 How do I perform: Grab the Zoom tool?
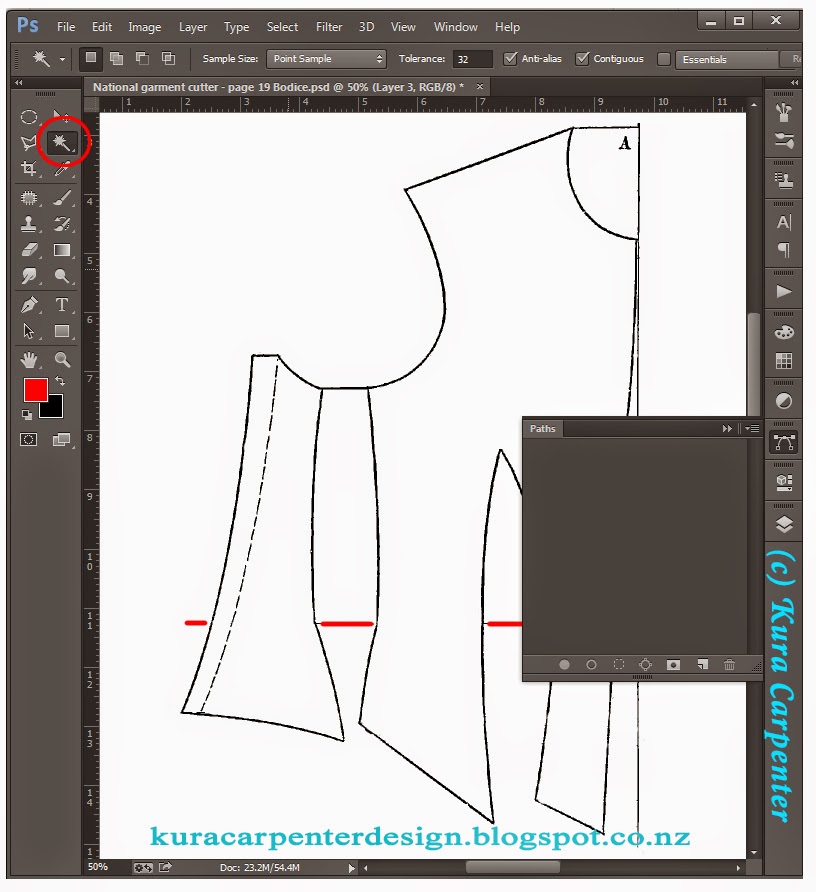(62, 359)
